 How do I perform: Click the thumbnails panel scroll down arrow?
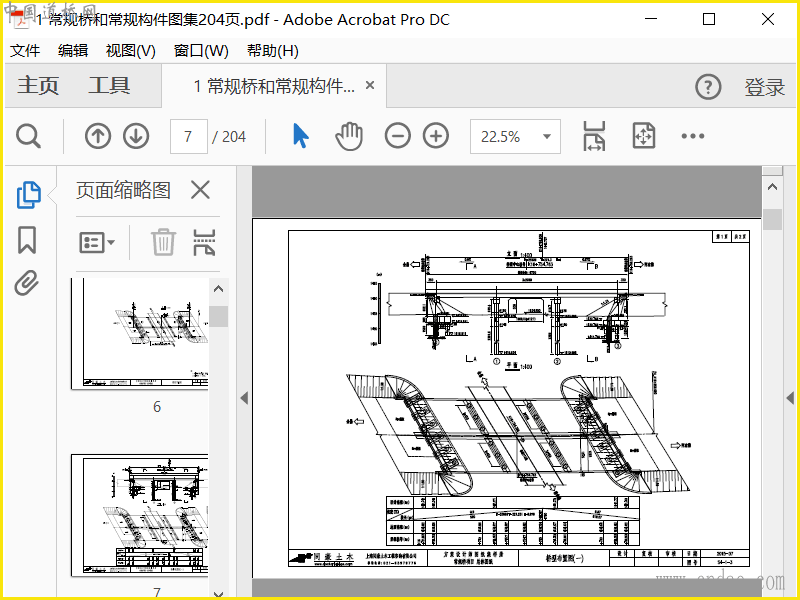(x=219, y=594)
